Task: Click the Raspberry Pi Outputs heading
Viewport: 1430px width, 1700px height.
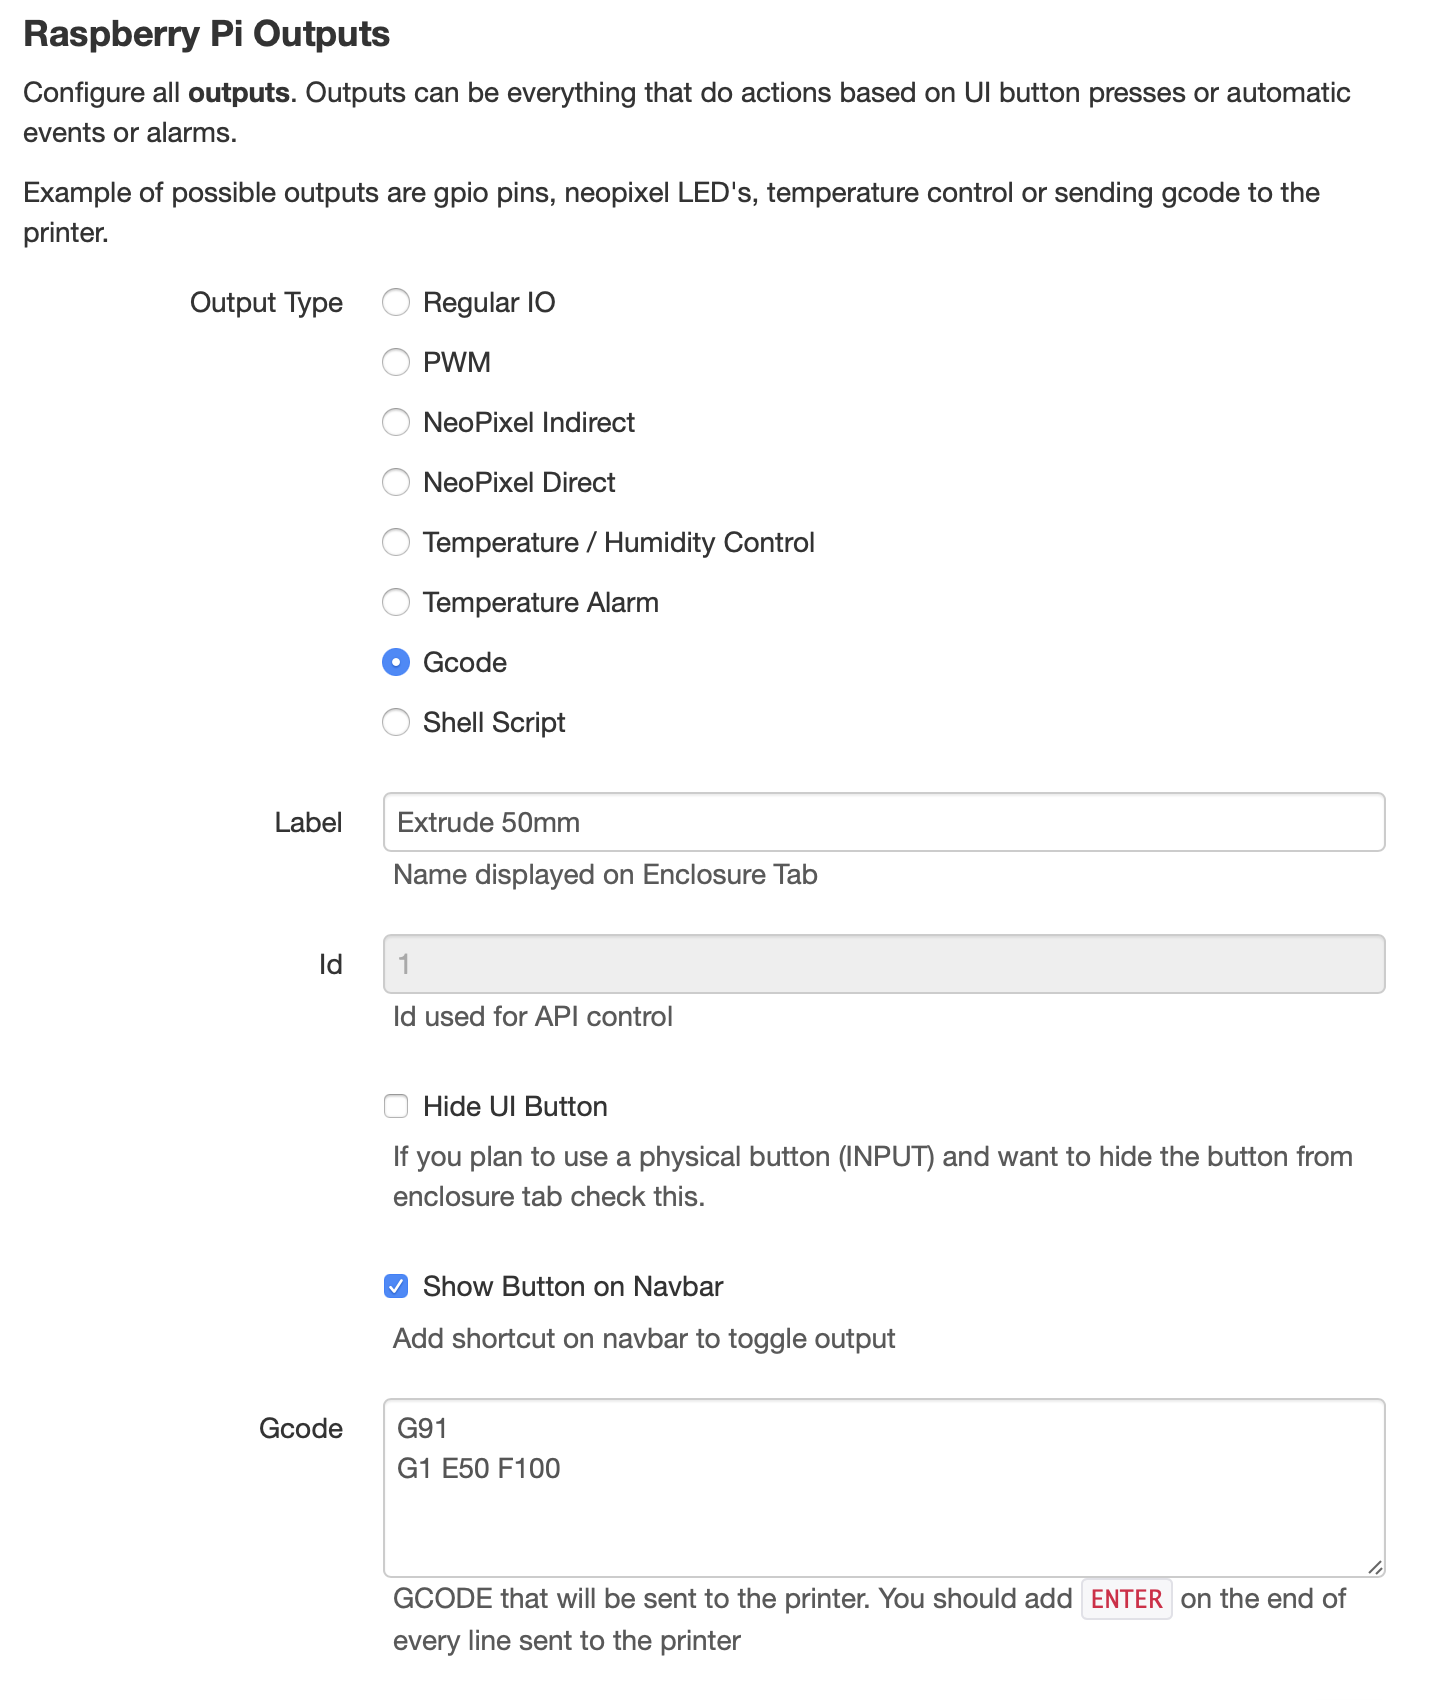Action: pyautogui.click(x=206, y=33)
